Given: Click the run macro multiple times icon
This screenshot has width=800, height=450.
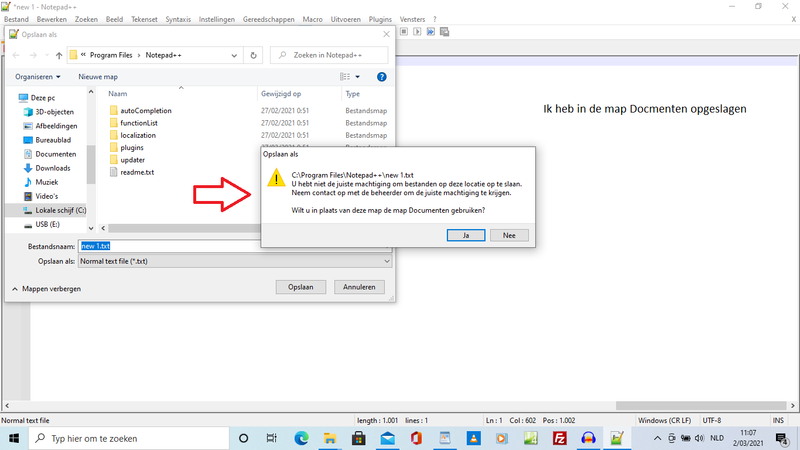Looking at the screenshot, I should click(x=431, y=32).
